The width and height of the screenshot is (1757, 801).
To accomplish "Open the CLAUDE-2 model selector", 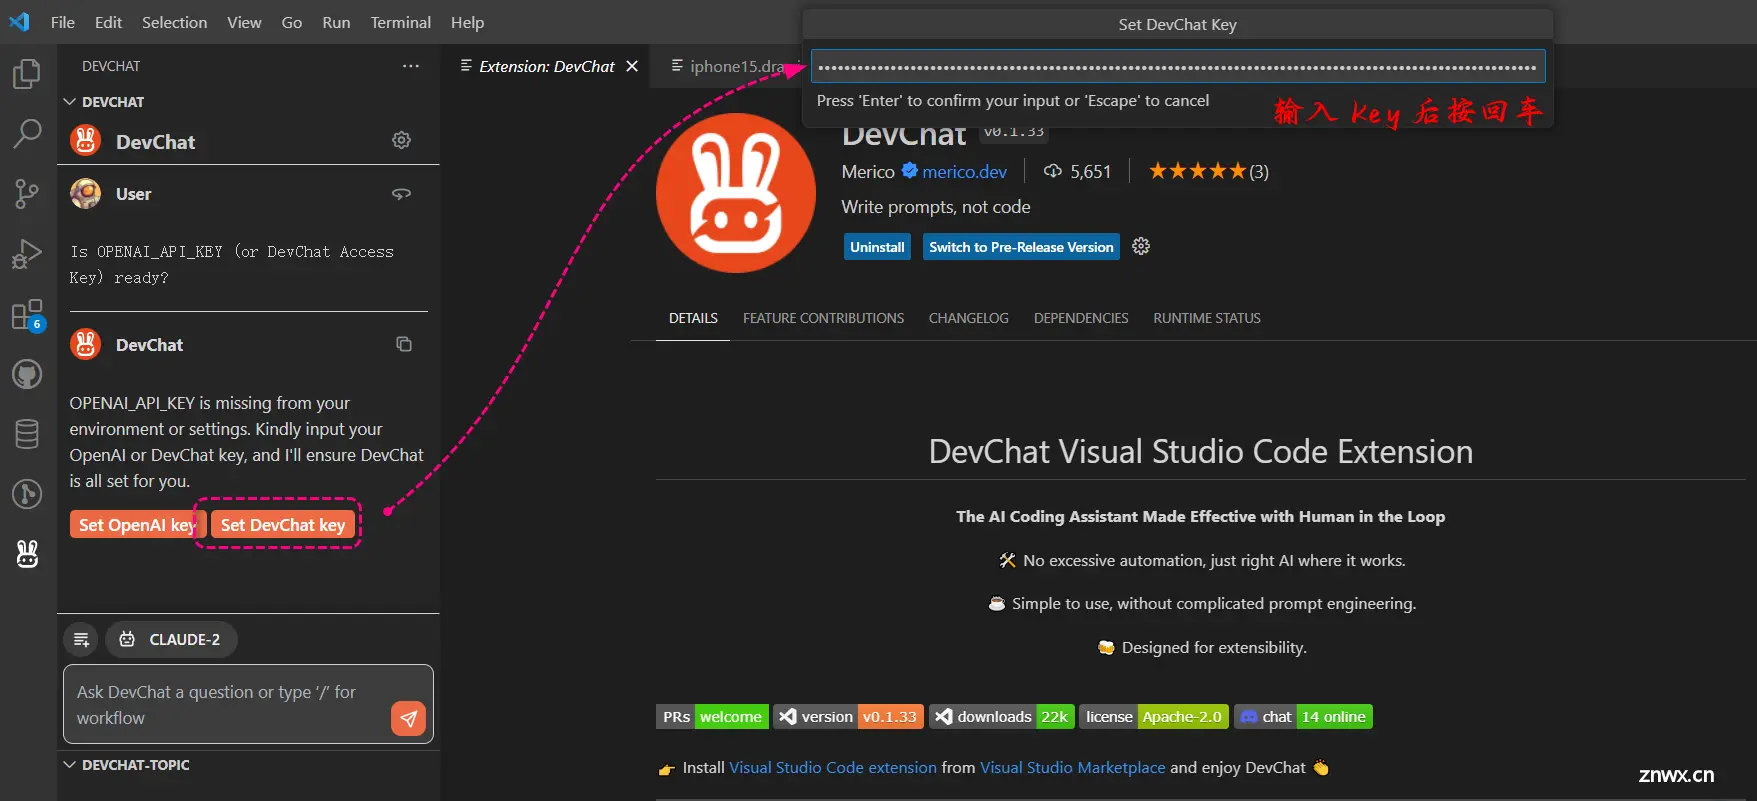I will click(171, 640).
